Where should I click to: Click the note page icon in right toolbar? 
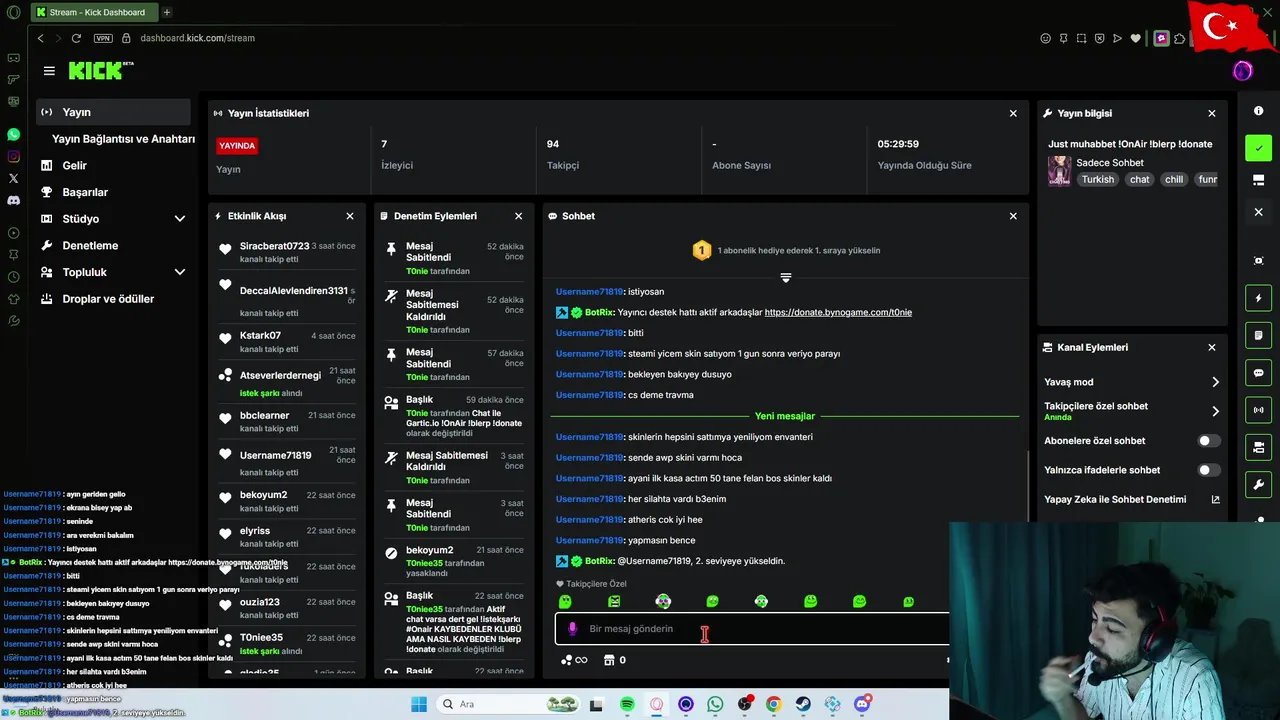tap(1258, 335)
